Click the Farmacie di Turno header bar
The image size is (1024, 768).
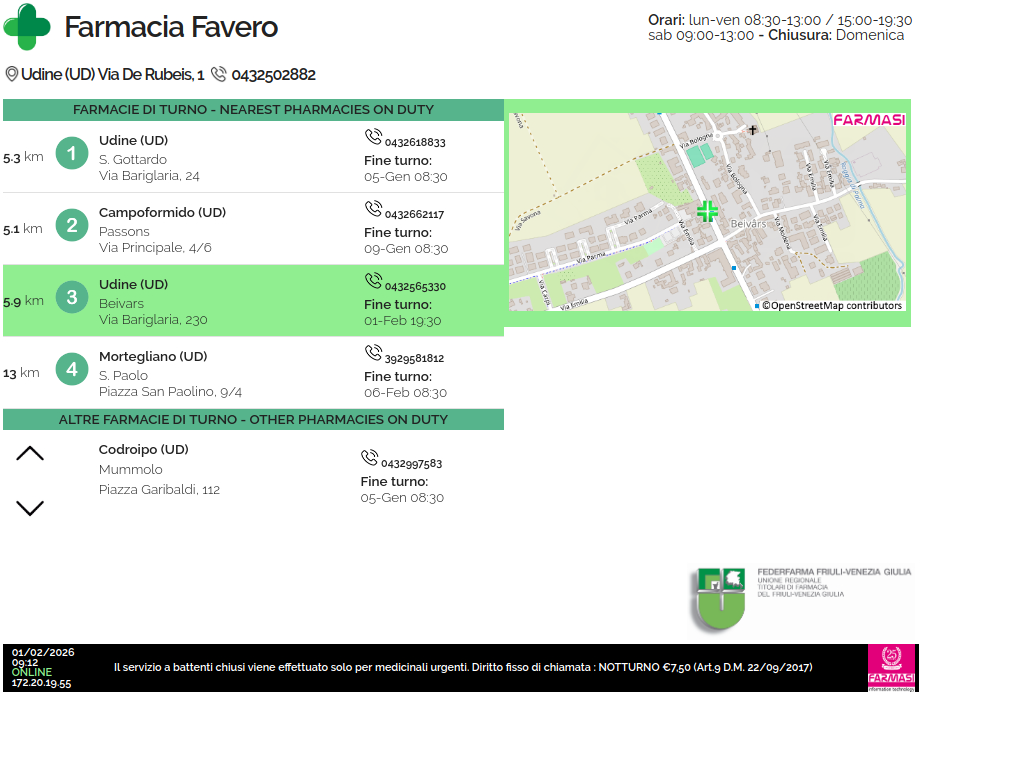tap(253, 110)
